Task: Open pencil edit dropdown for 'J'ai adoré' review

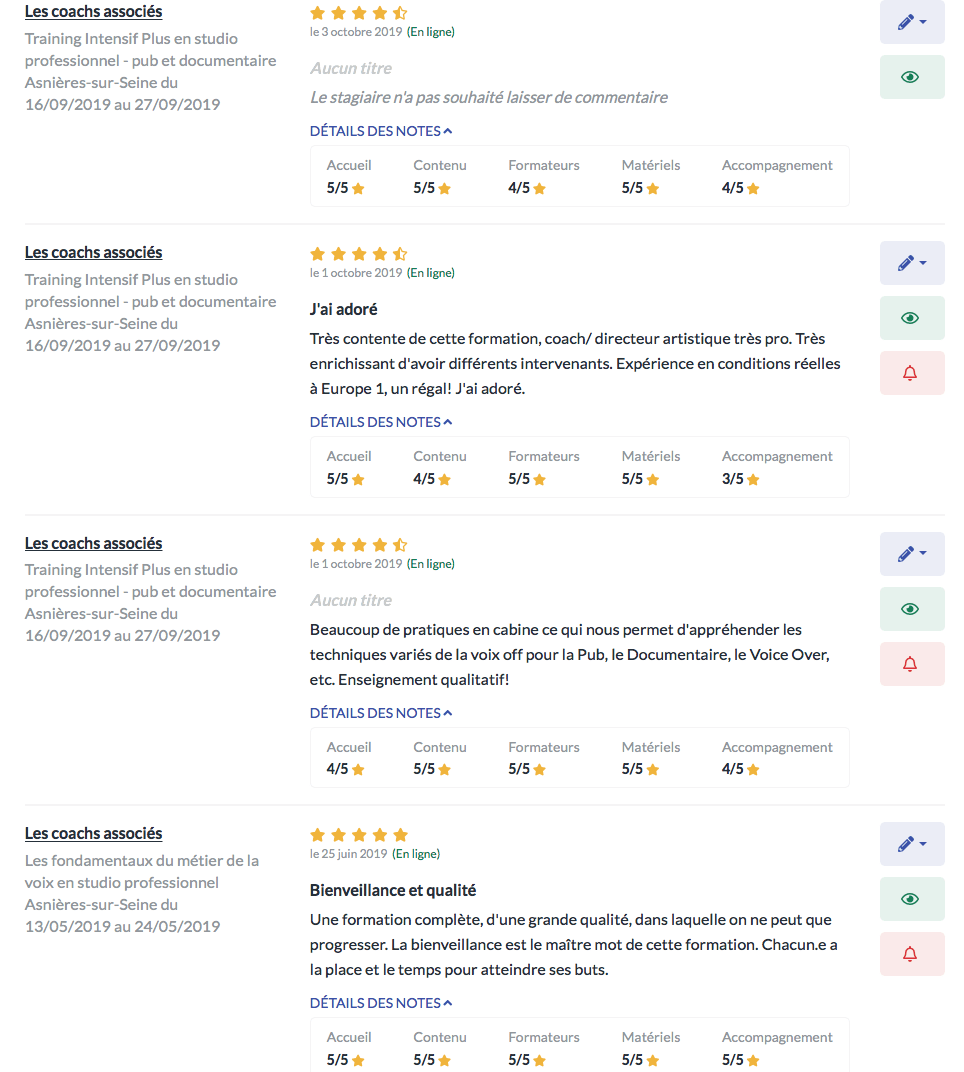Action: coord(911,263)
